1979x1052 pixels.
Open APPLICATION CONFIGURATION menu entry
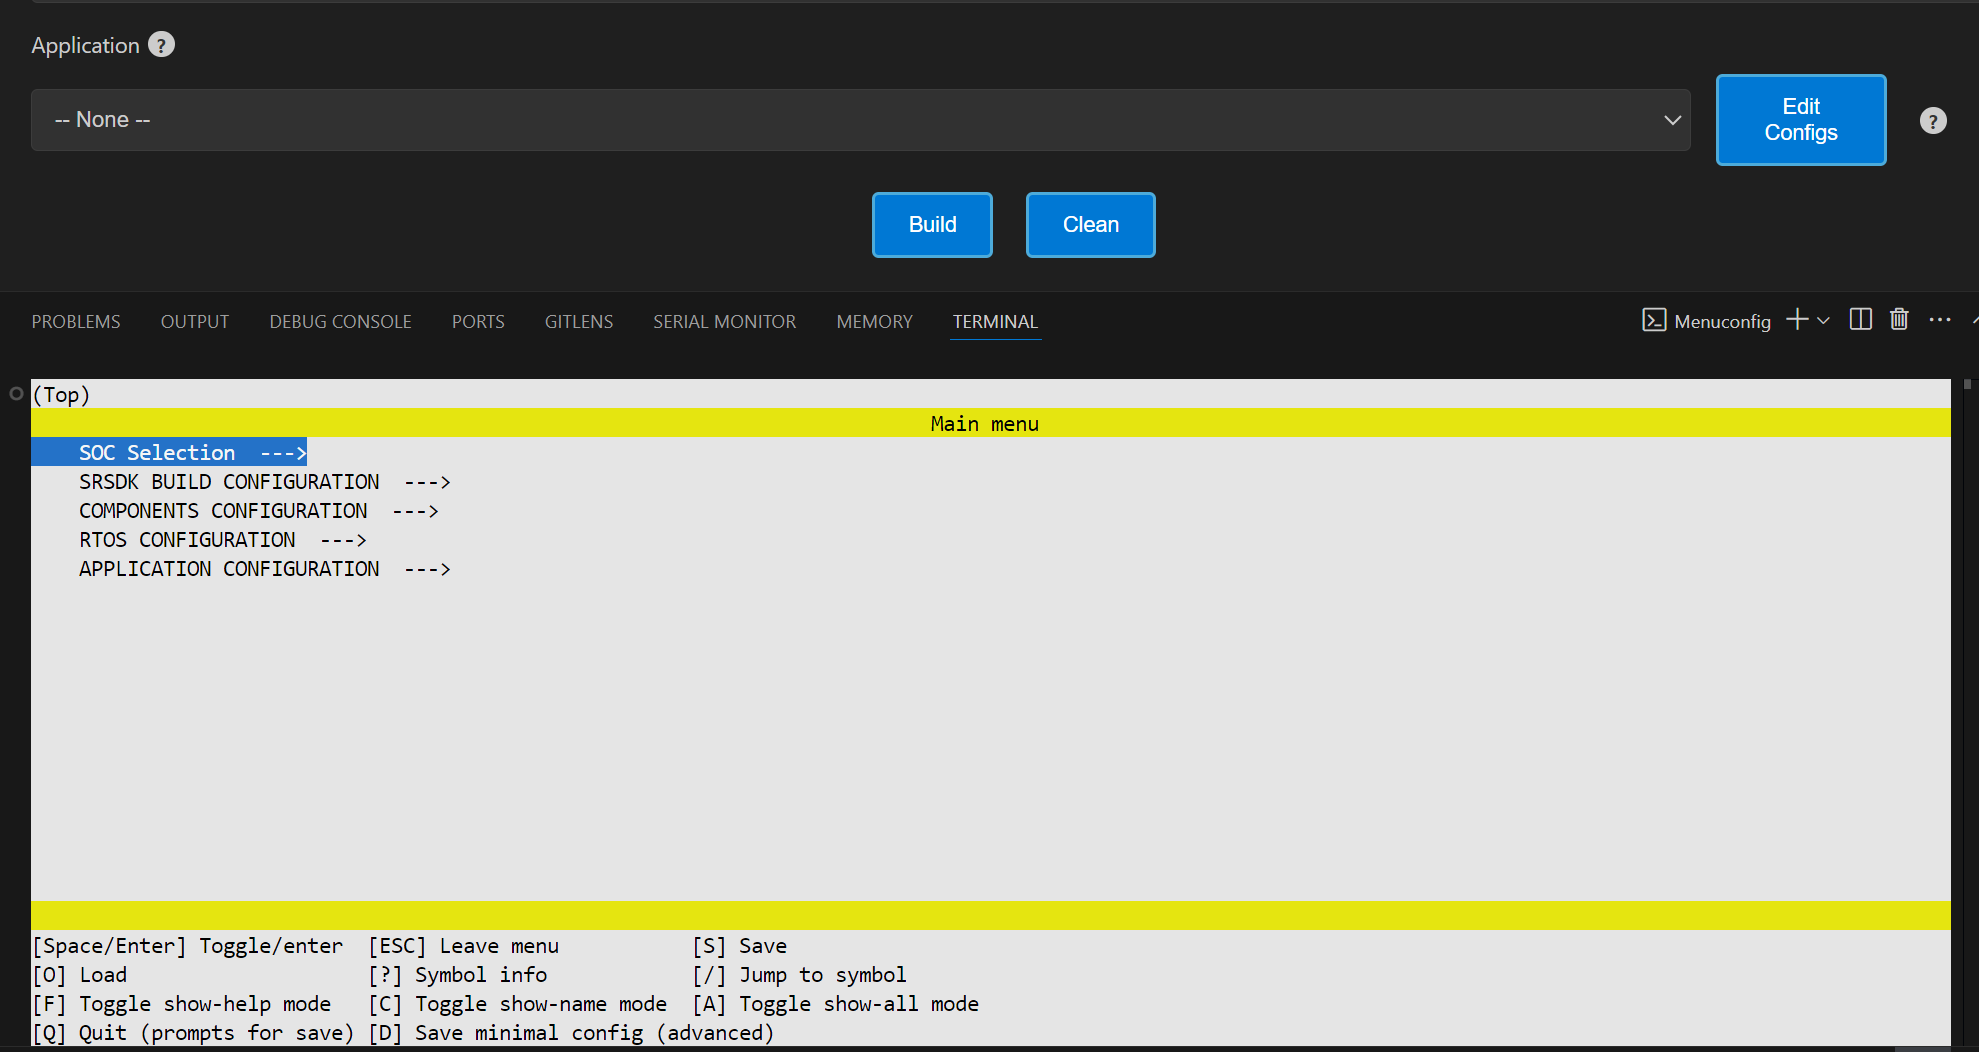click(229, 569)
